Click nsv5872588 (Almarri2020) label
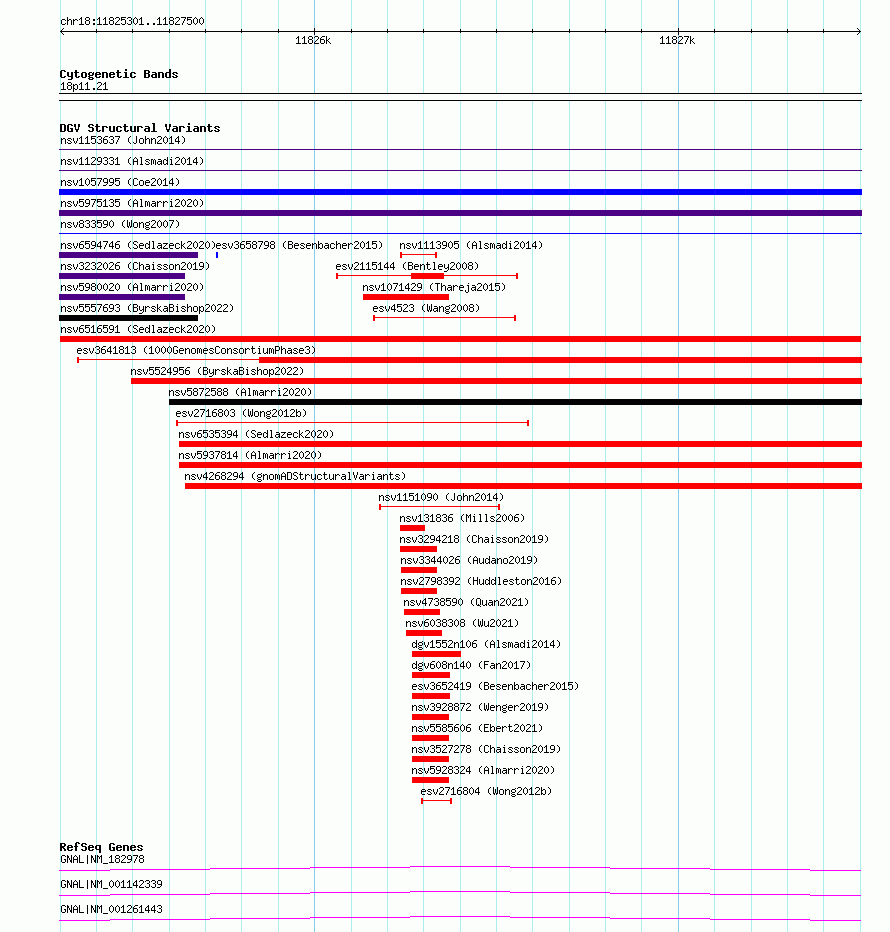The width and height of the screenshot is (890, 932). (x=240, y=392)
